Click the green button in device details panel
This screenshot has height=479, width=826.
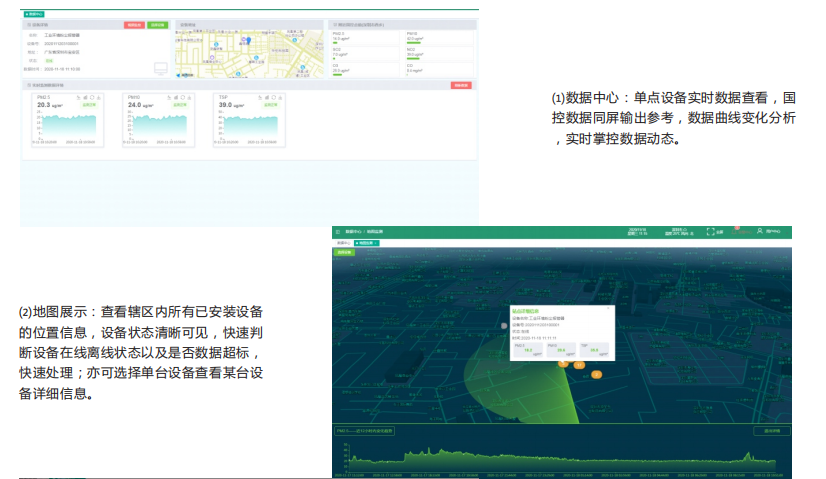[157, 23]
